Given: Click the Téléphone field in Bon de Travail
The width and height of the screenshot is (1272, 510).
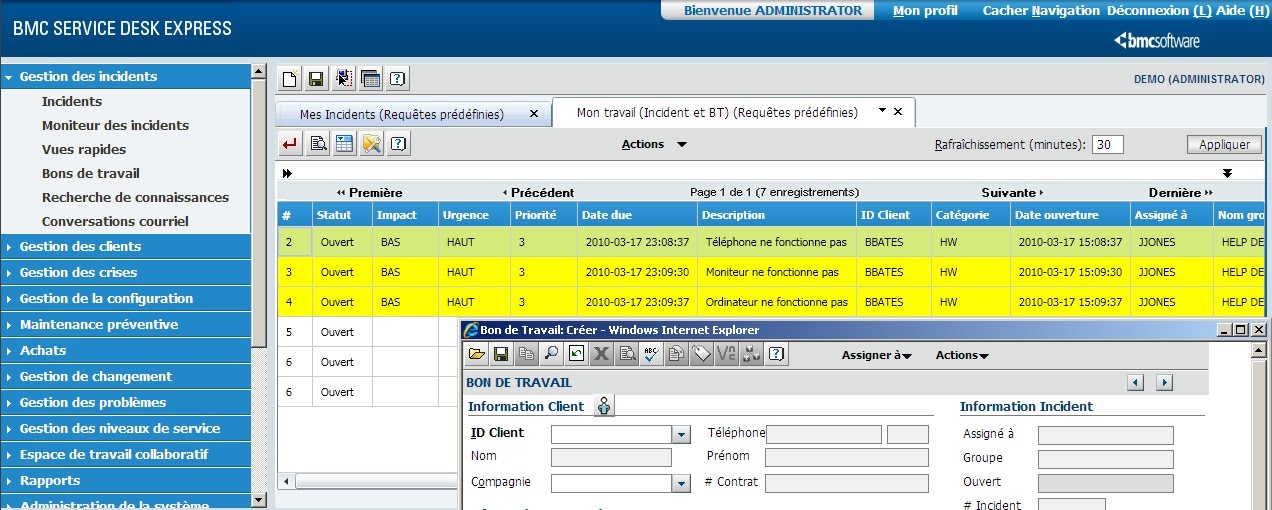Looking at the screenshot, I should pyautogui.click(x=824, y=434).
